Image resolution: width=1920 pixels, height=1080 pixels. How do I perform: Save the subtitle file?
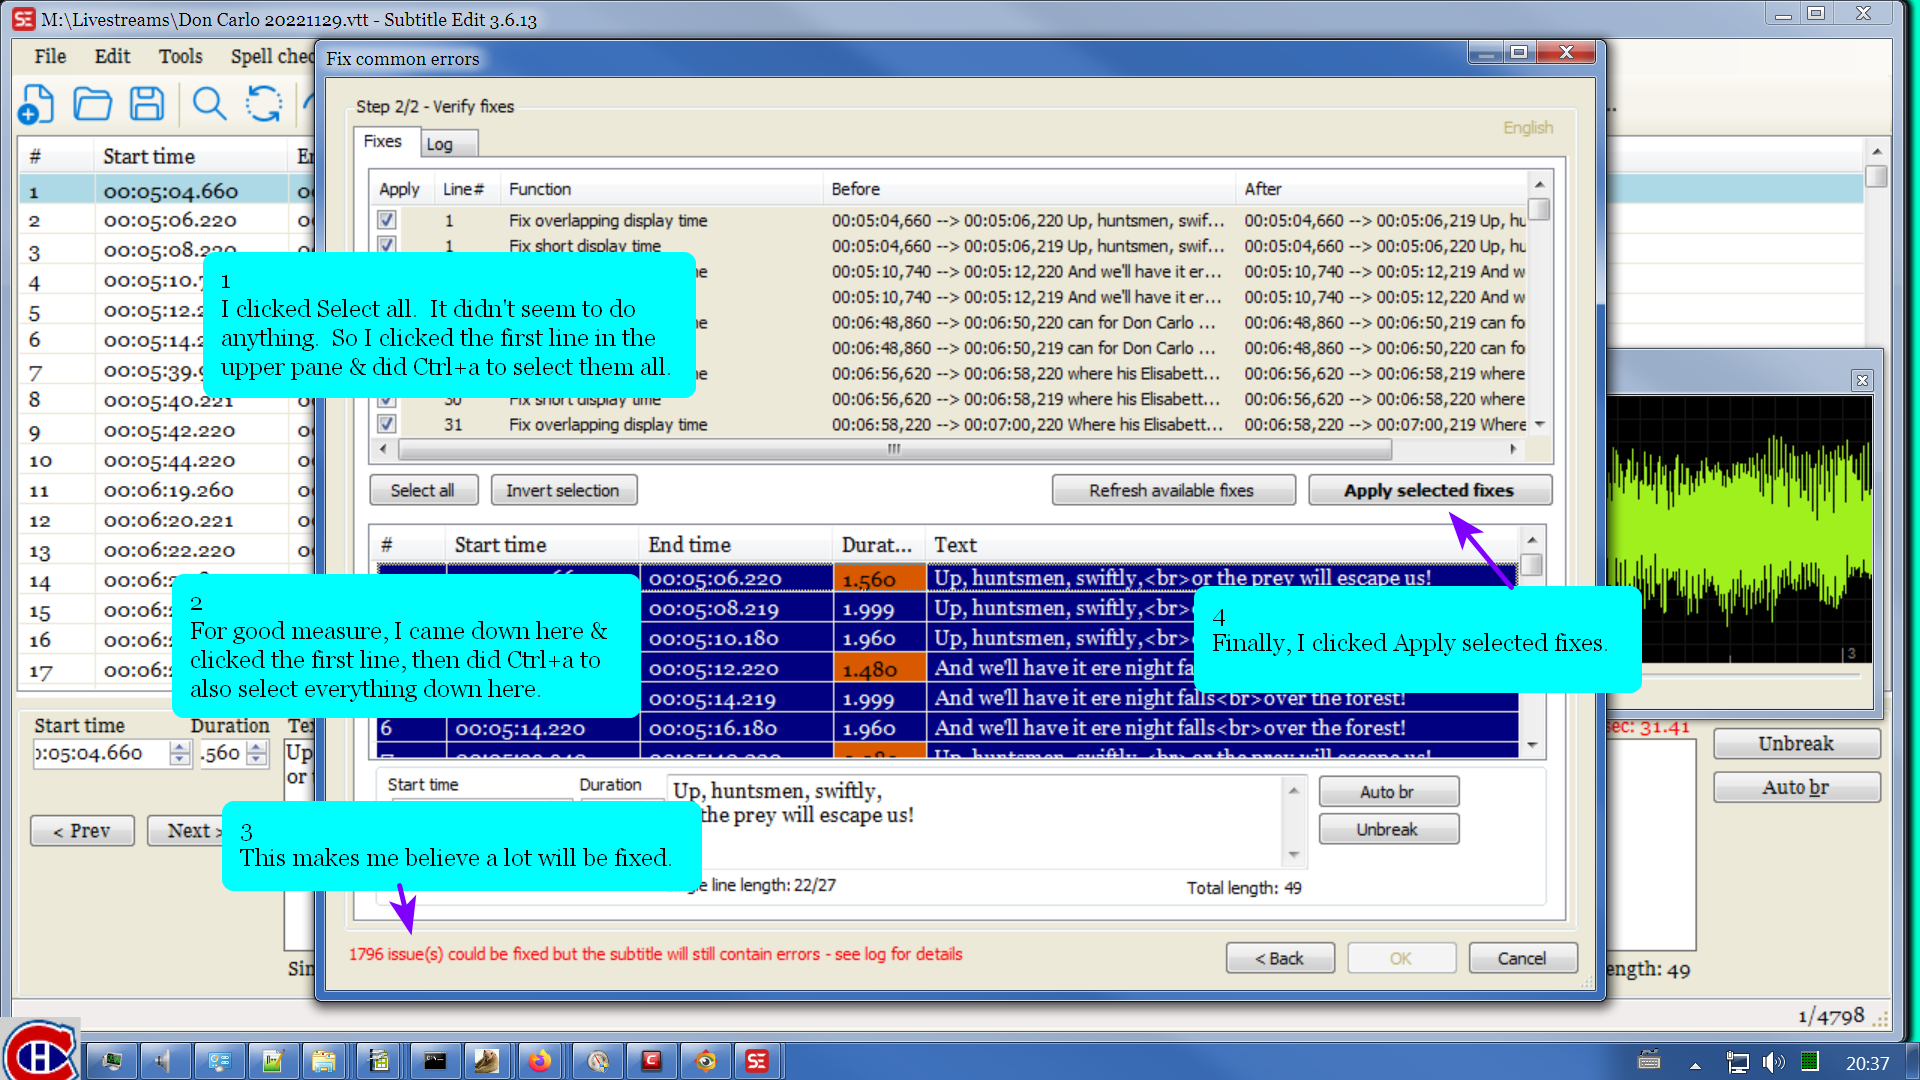click(147, 105)
